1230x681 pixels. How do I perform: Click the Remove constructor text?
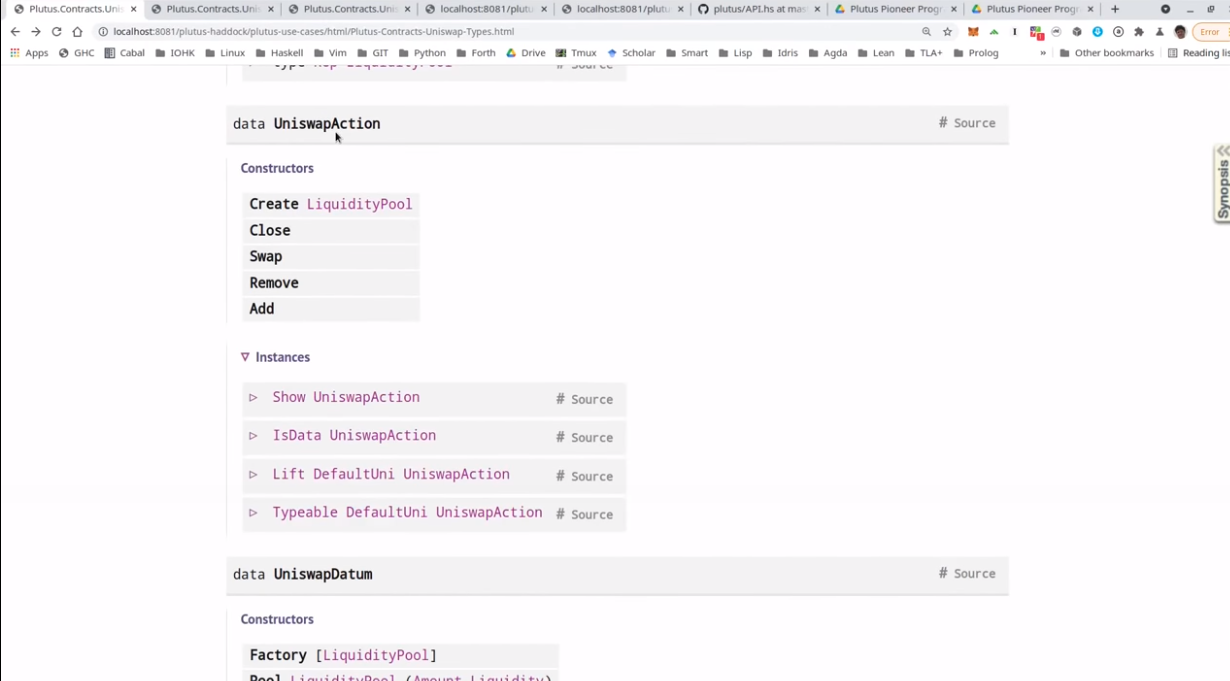click(x=274, y=283)
